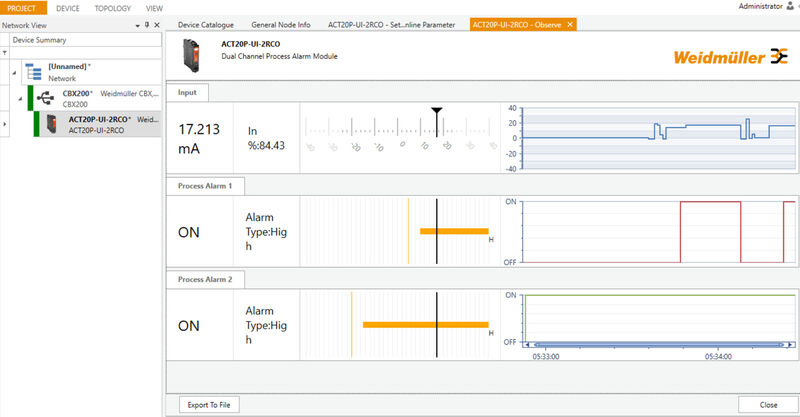This screenshot has width=800, height=417.
Task: Open the TOPOLOGY menu
Action: click(x=112, y=7)
